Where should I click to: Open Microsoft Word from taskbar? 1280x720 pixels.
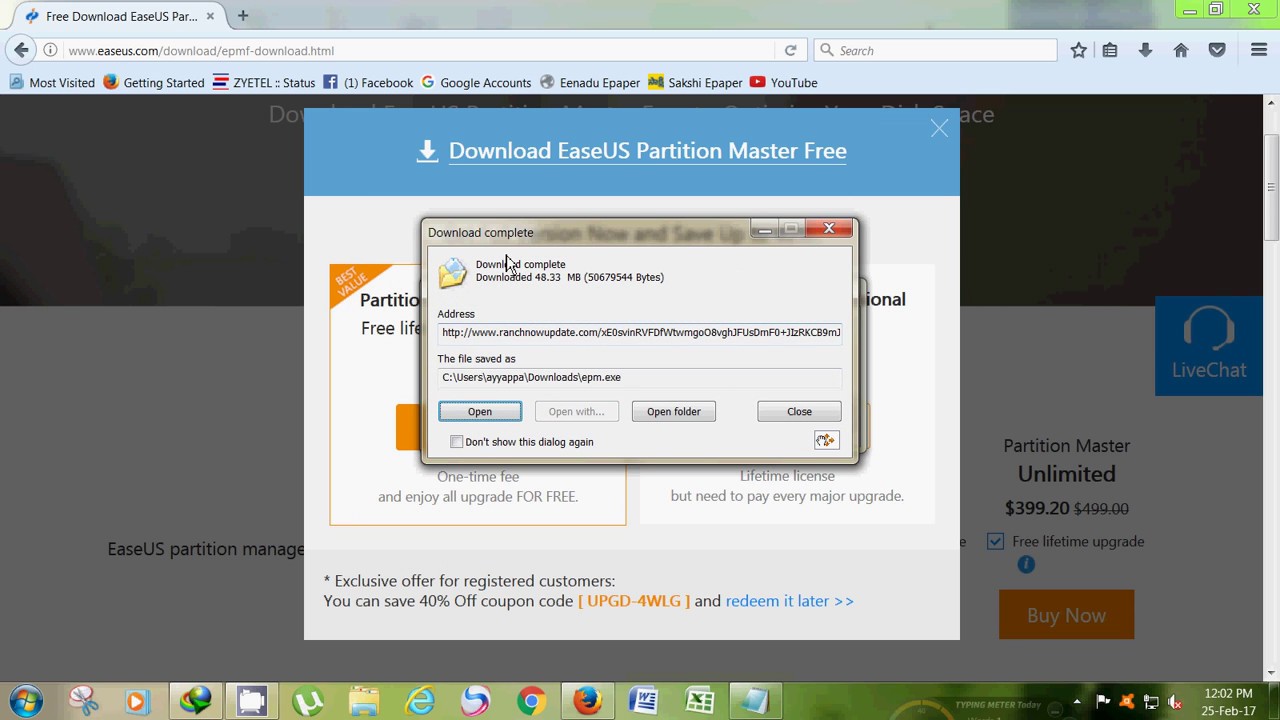[644, 701]
